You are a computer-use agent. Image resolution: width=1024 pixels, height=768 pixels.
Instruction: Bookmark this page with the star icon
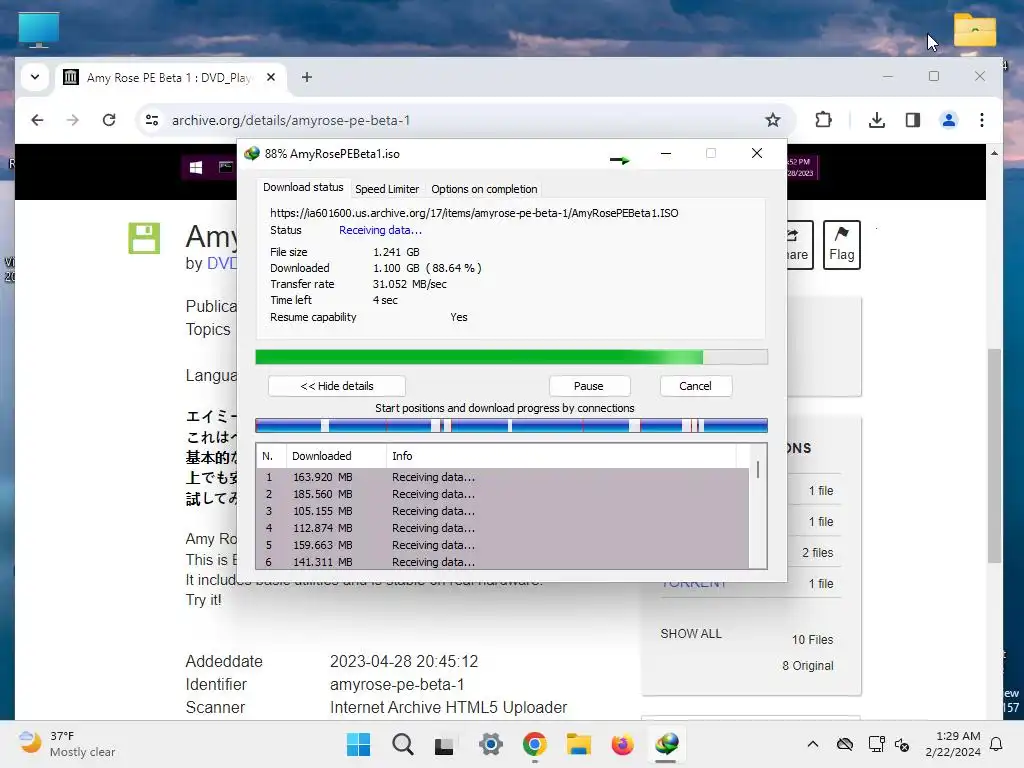(773, 120)
